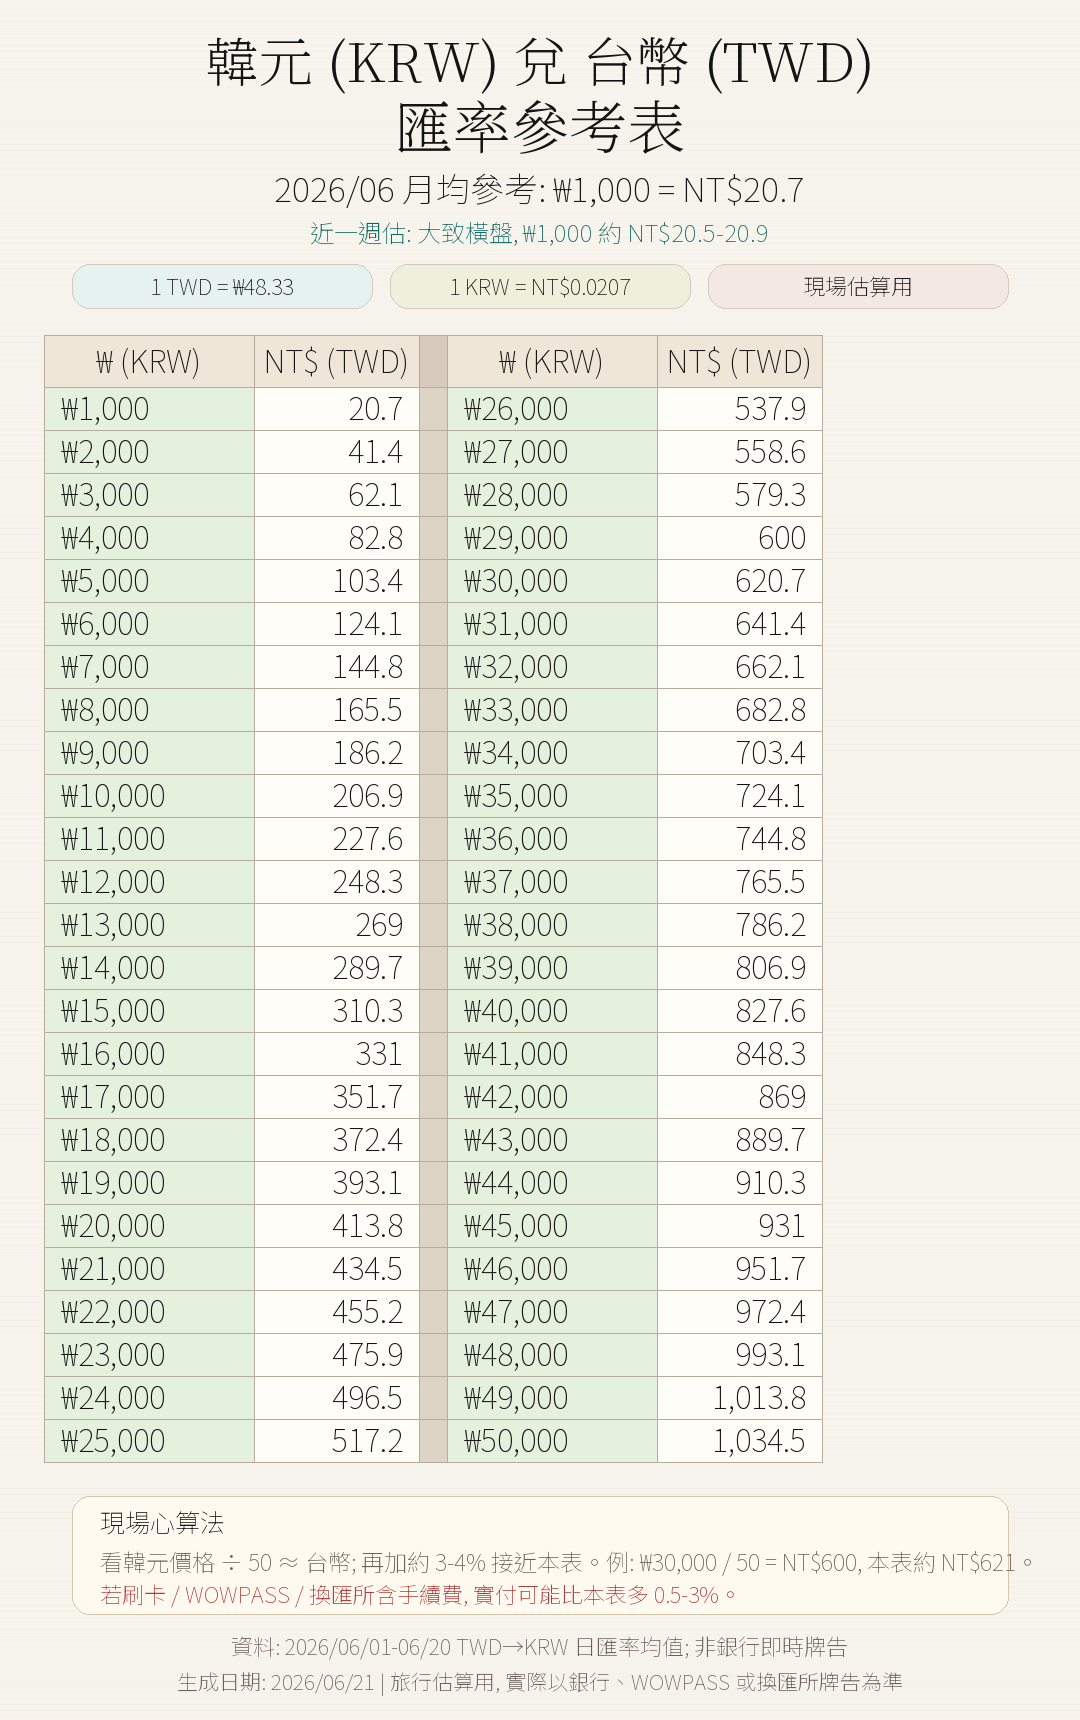Viewport: 1080px width, 1720px height.
Task: Click the '475.9' value cell
Action: tap(336, 1355)
